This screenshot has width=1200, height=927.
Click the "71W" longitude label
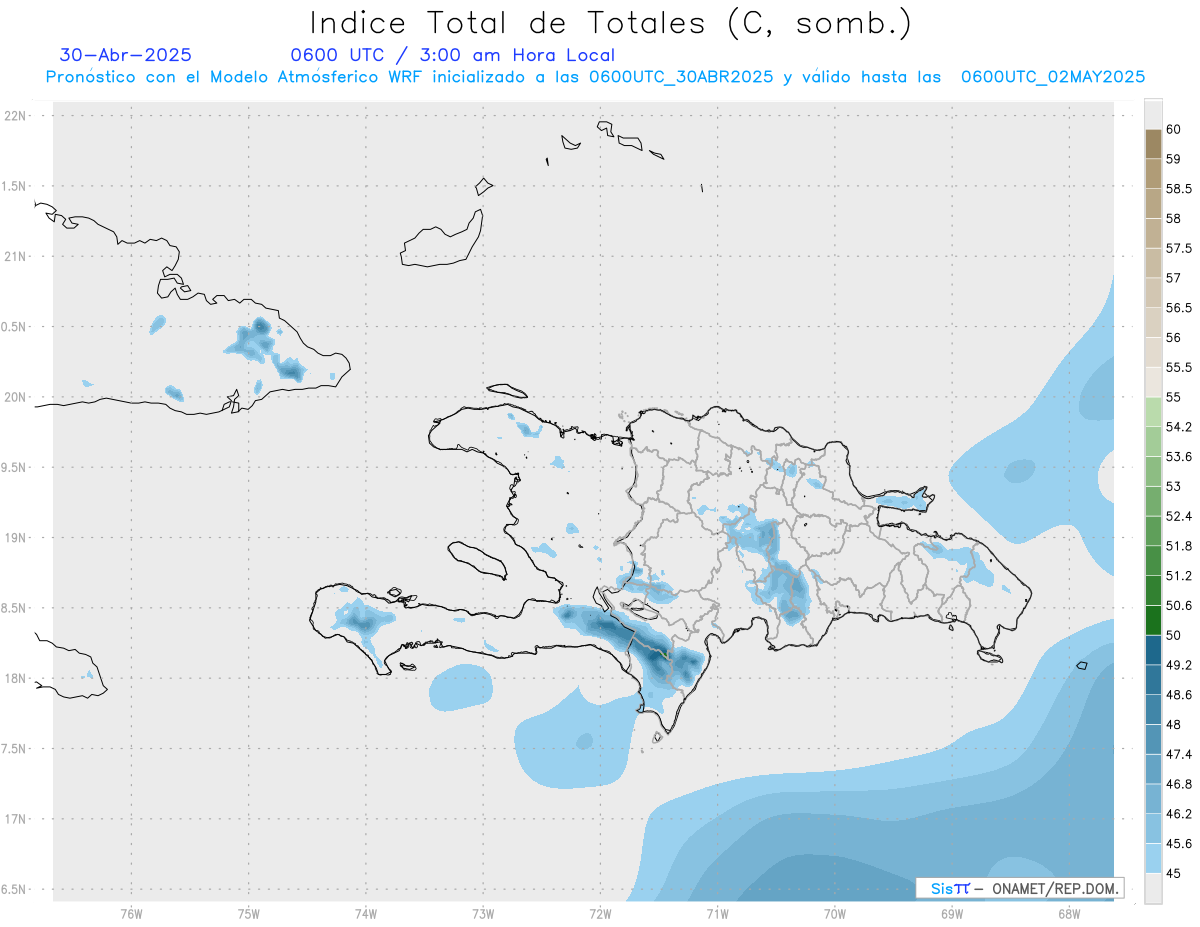pyautogui.click(x=717, y=914)
